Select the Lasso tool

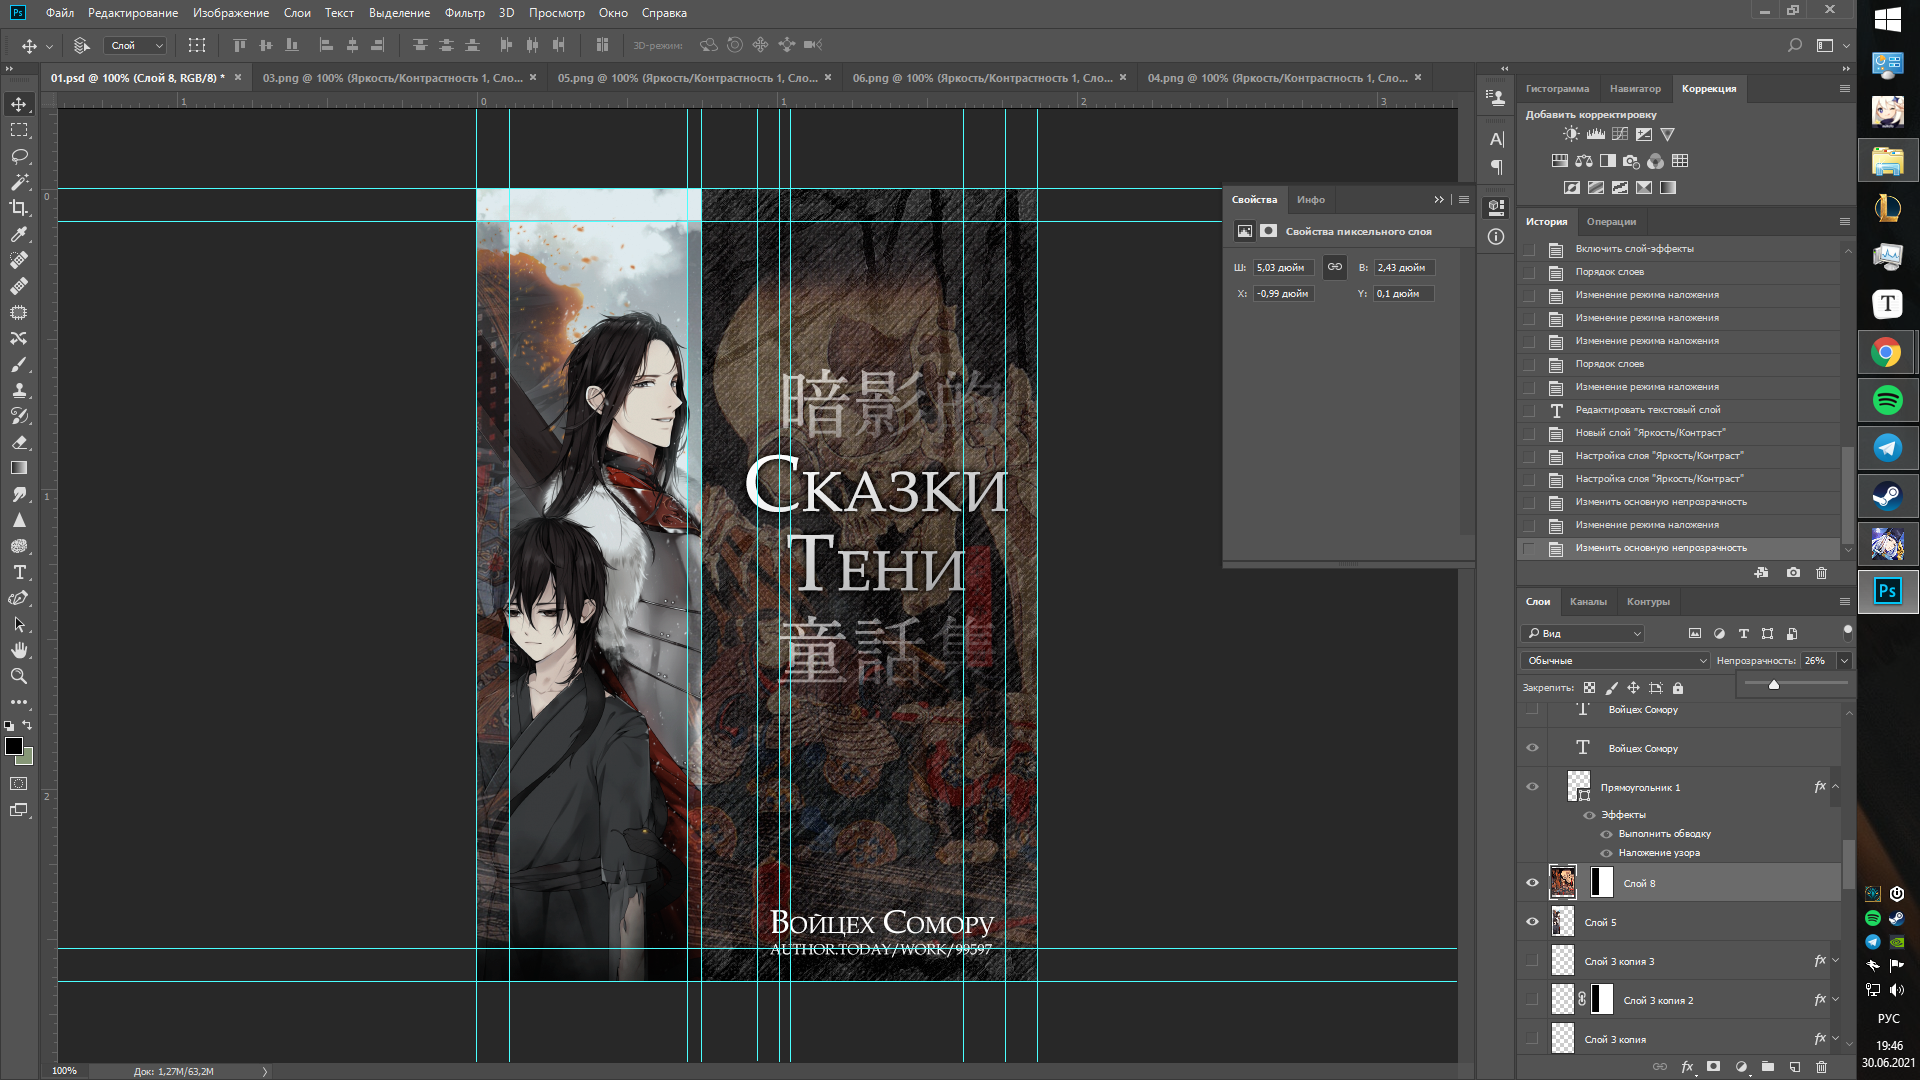coord(19,156)
